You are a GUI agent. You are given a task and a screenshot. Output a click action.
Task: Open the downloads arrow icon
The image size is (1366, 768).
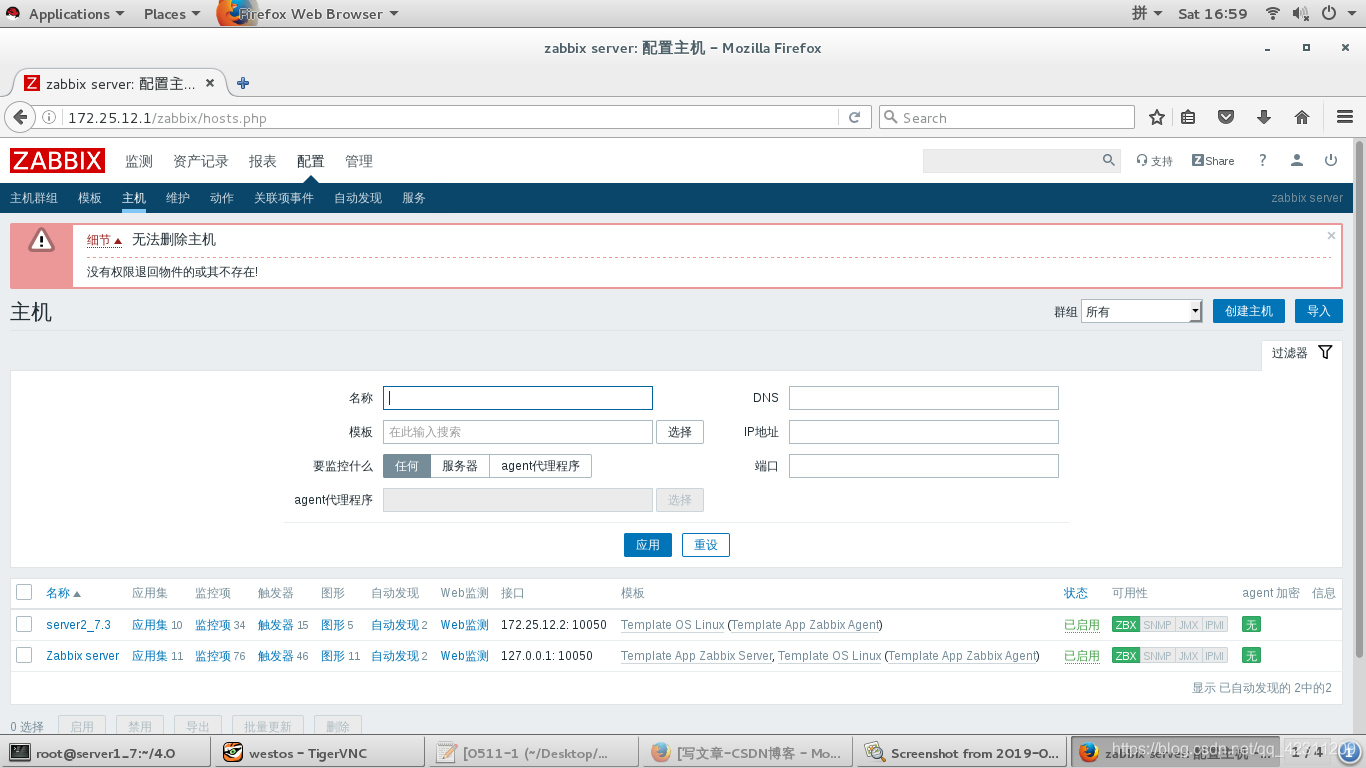tap(1264, 117)
